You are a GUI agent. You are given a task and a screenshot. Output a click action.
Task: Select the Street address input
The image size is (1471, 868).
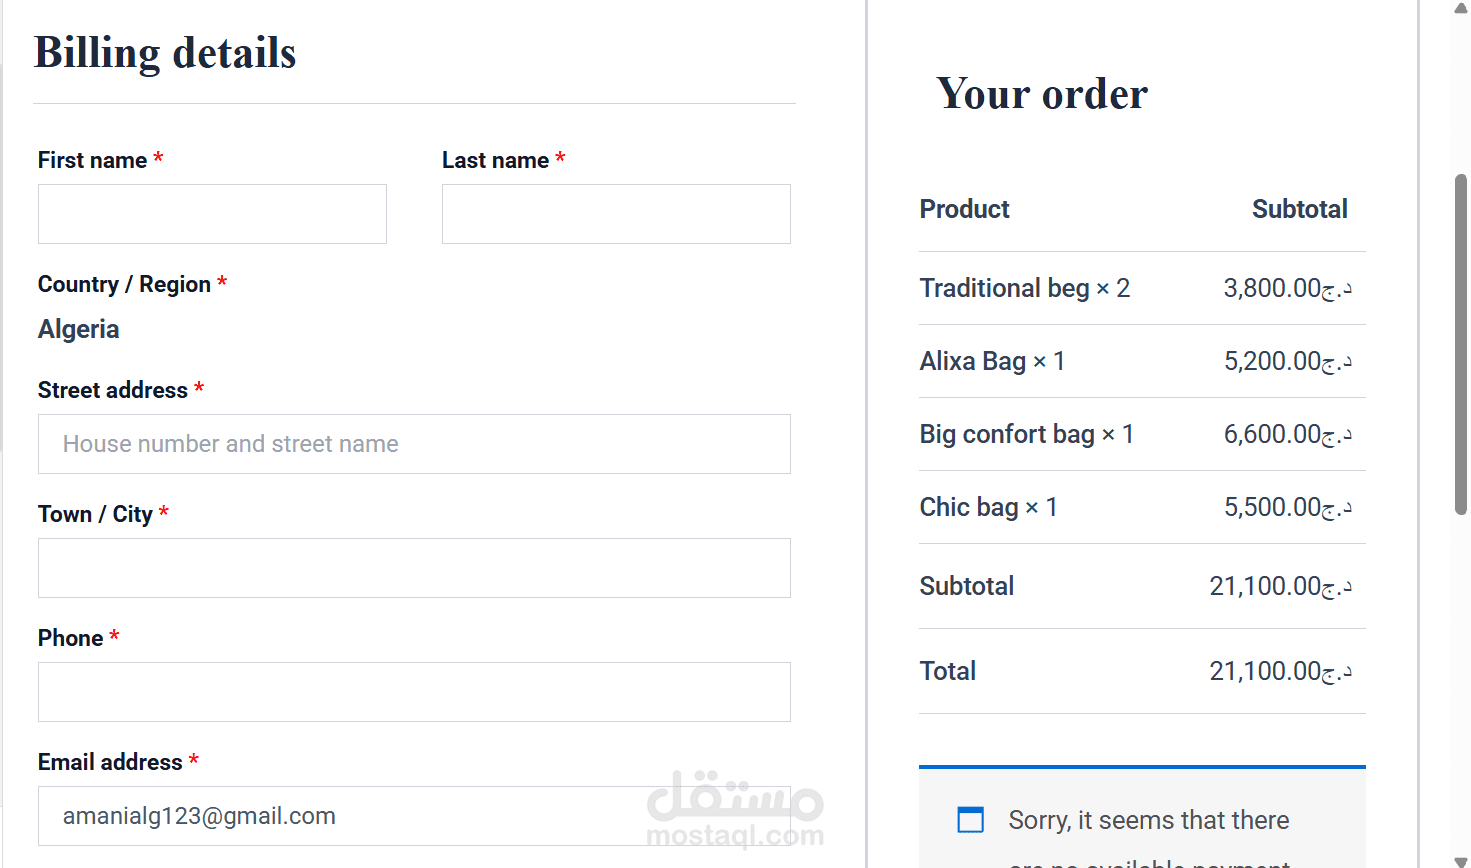click(414, 444)
